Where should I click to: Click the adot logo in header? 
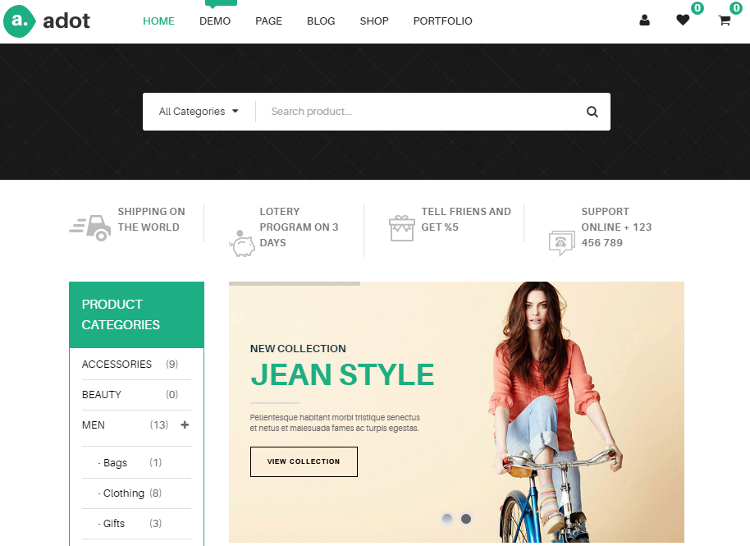coord(46,21)
